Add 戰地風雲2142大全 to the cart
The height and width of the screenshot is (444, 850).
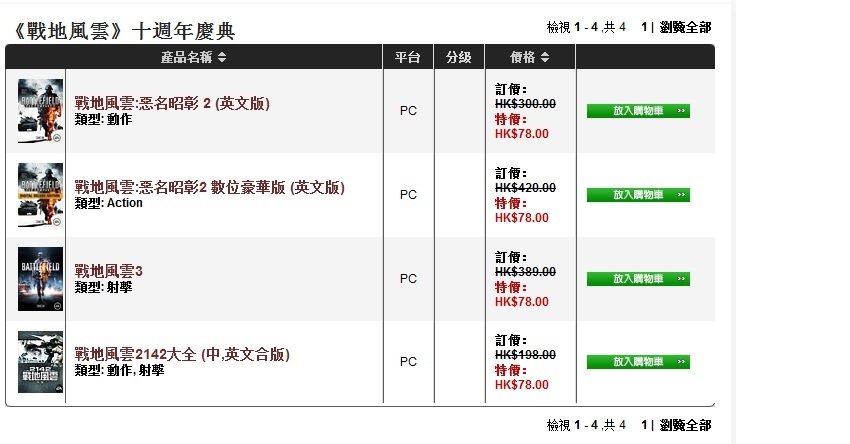(638, 362)
